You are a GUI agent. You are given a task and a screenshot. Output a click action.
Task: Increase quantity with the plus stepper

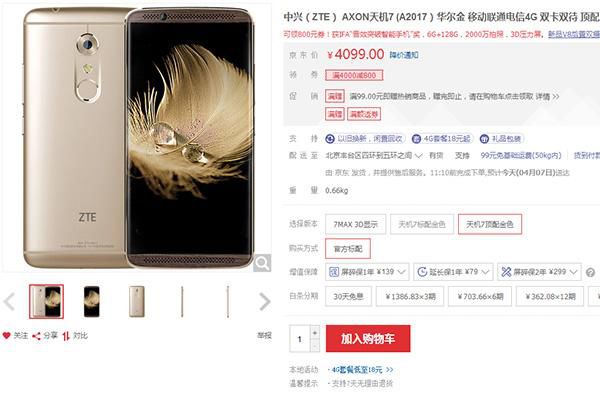[315, 333]
